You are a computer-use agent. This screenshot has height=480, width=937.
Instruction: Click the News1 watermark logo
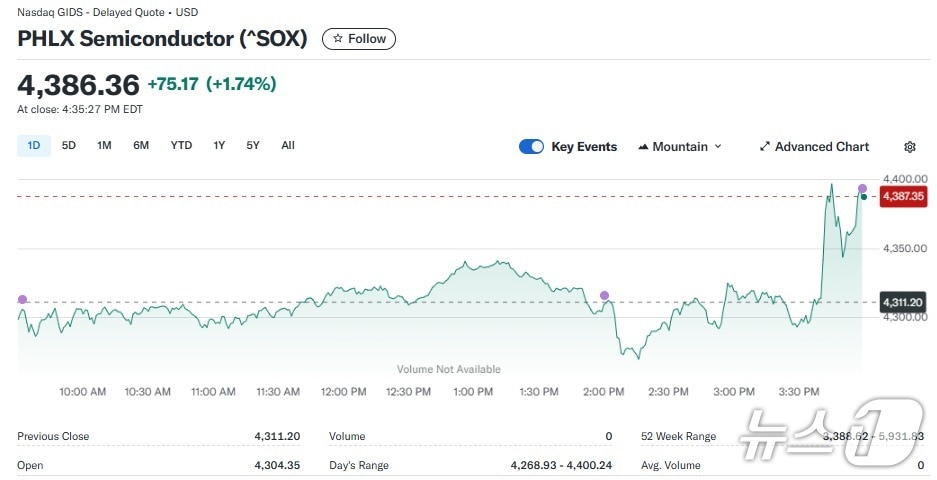point(830,433)
